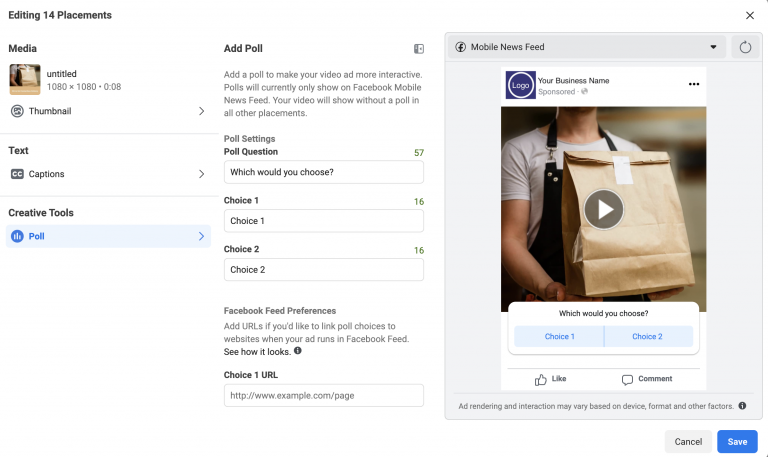Image resolution: width=768 pixels, height=457 pixels.
Task: Click the info icon after ad rendering note
Action: tap(742, 406)
